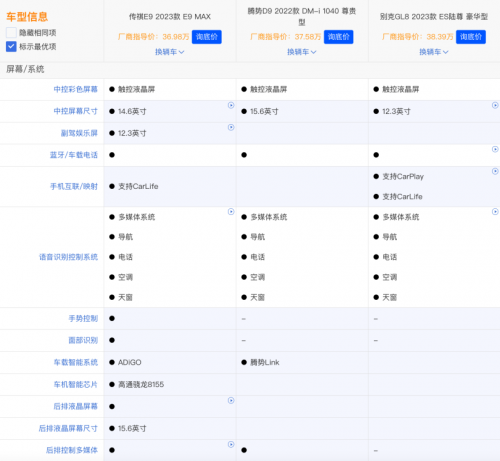Open the 后排控制多媒体 parameter link
Screen dimensions: 500x461
[x=72, y=450]
